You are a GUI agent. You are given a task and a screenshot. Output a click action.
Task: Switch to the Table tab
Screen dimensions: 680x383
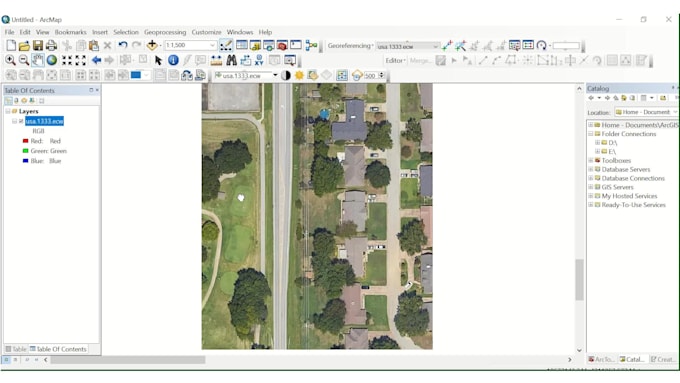[x=16, y=349]
